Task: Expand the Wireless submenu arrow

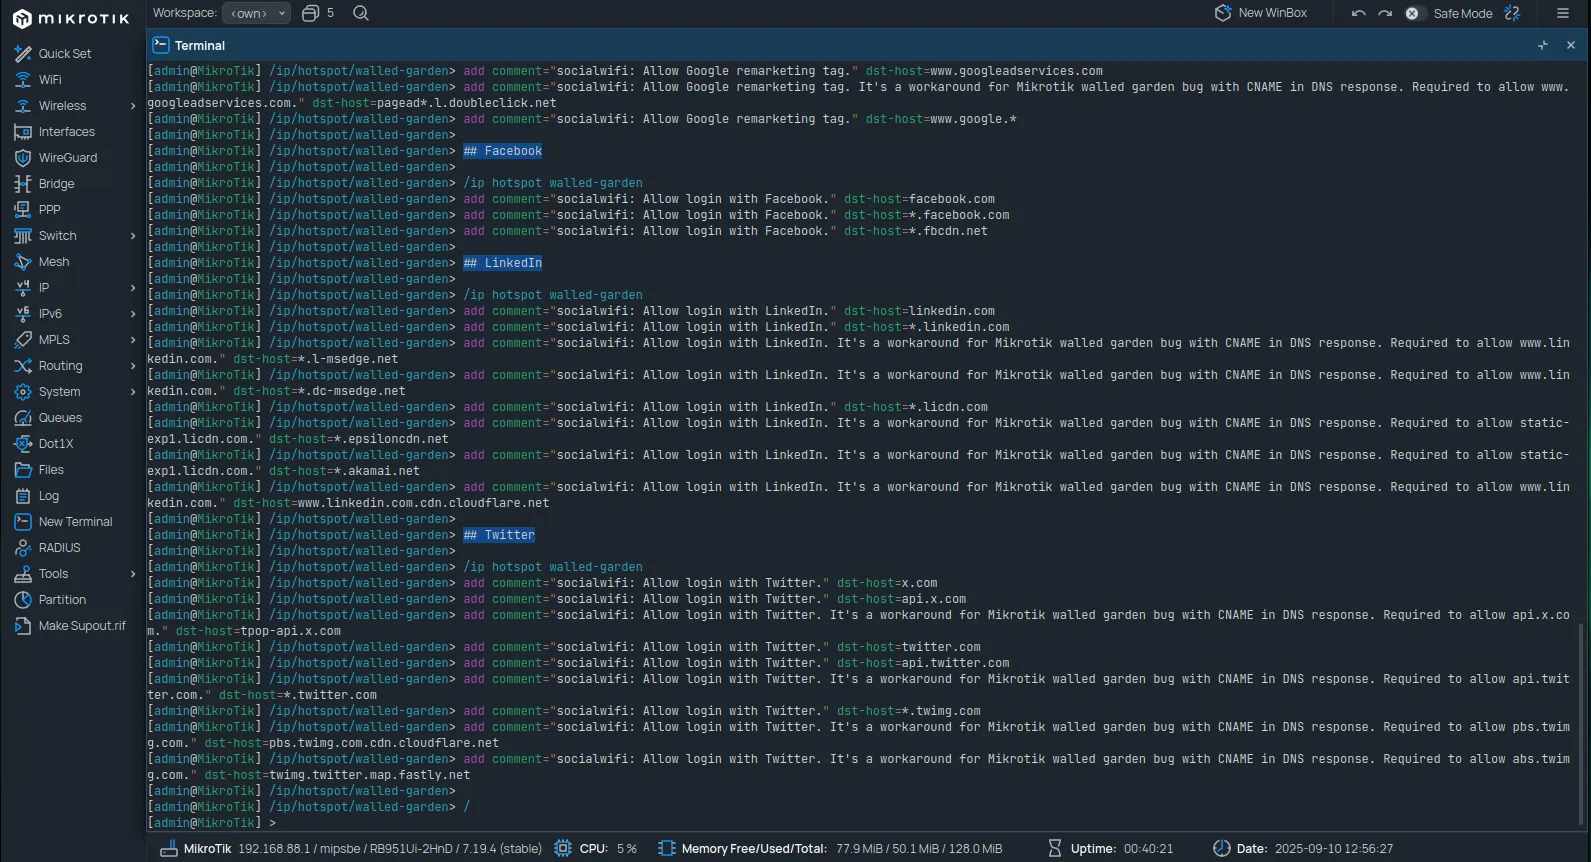Action: pyautogui.click(x=133, y=106)
